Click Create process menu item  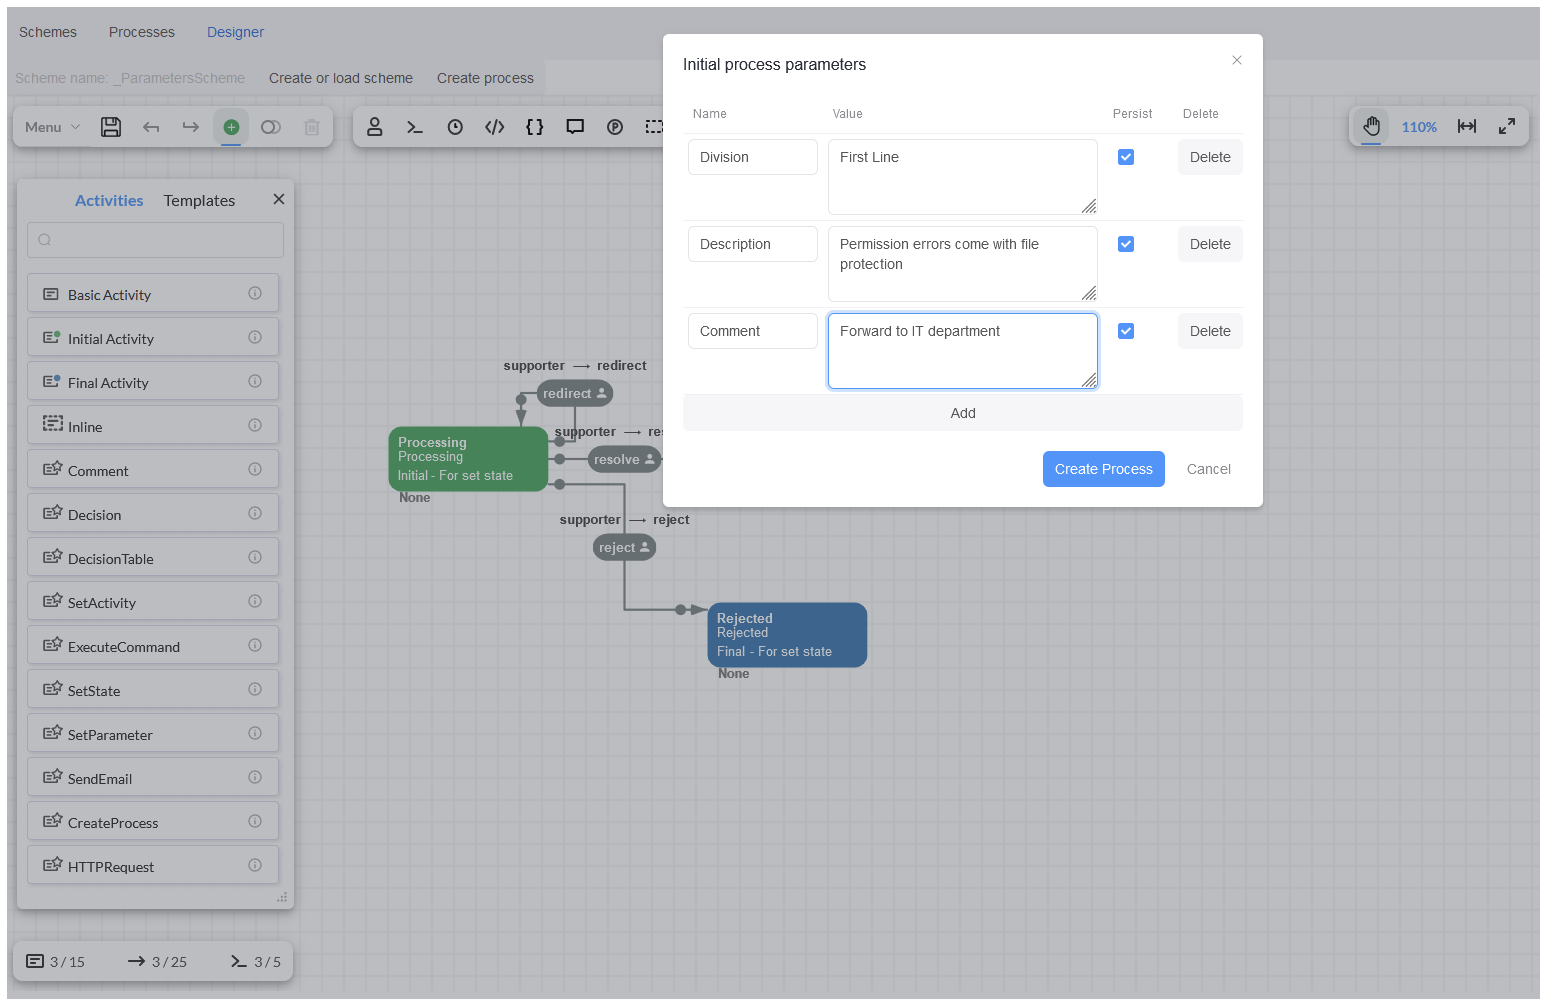485,78
